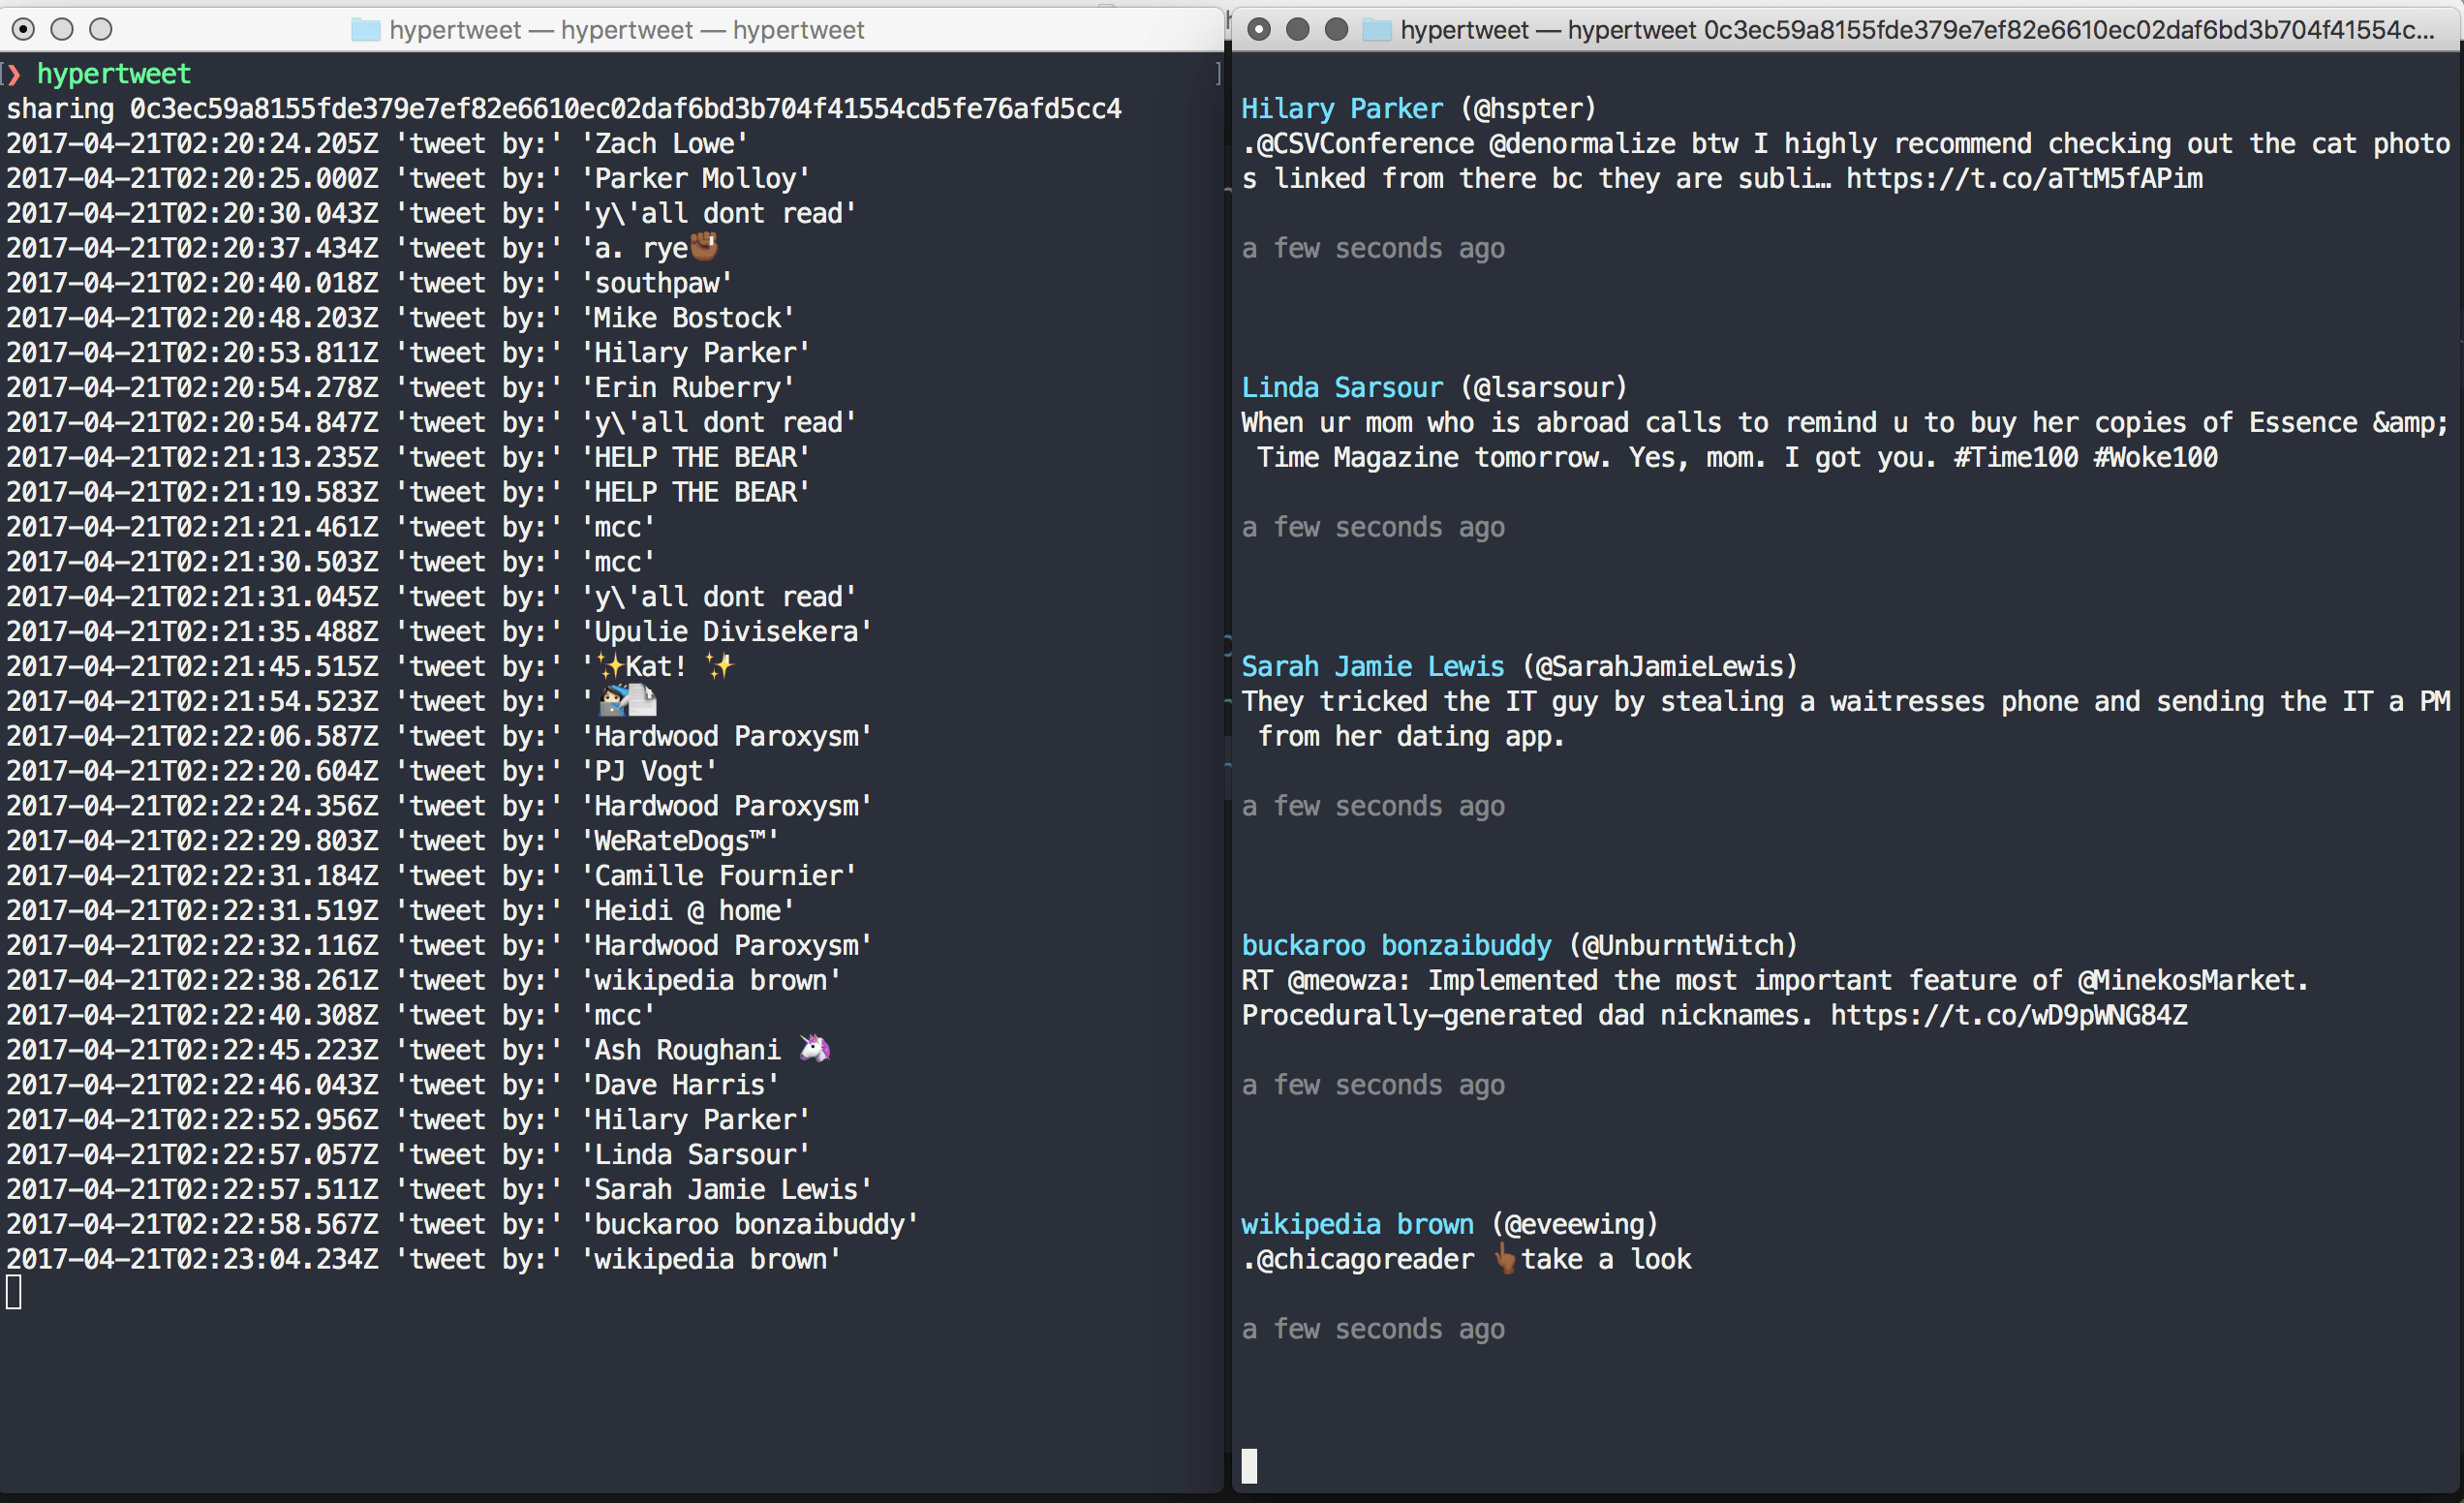
Task: Click the log line for 'southpaw'
Action: click(x=369, y=283)
